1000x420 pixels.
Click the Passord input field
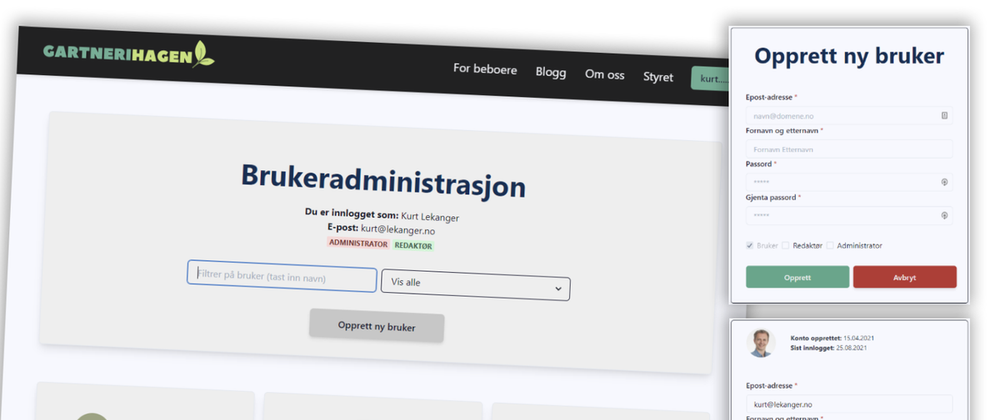tap(849, 182)
